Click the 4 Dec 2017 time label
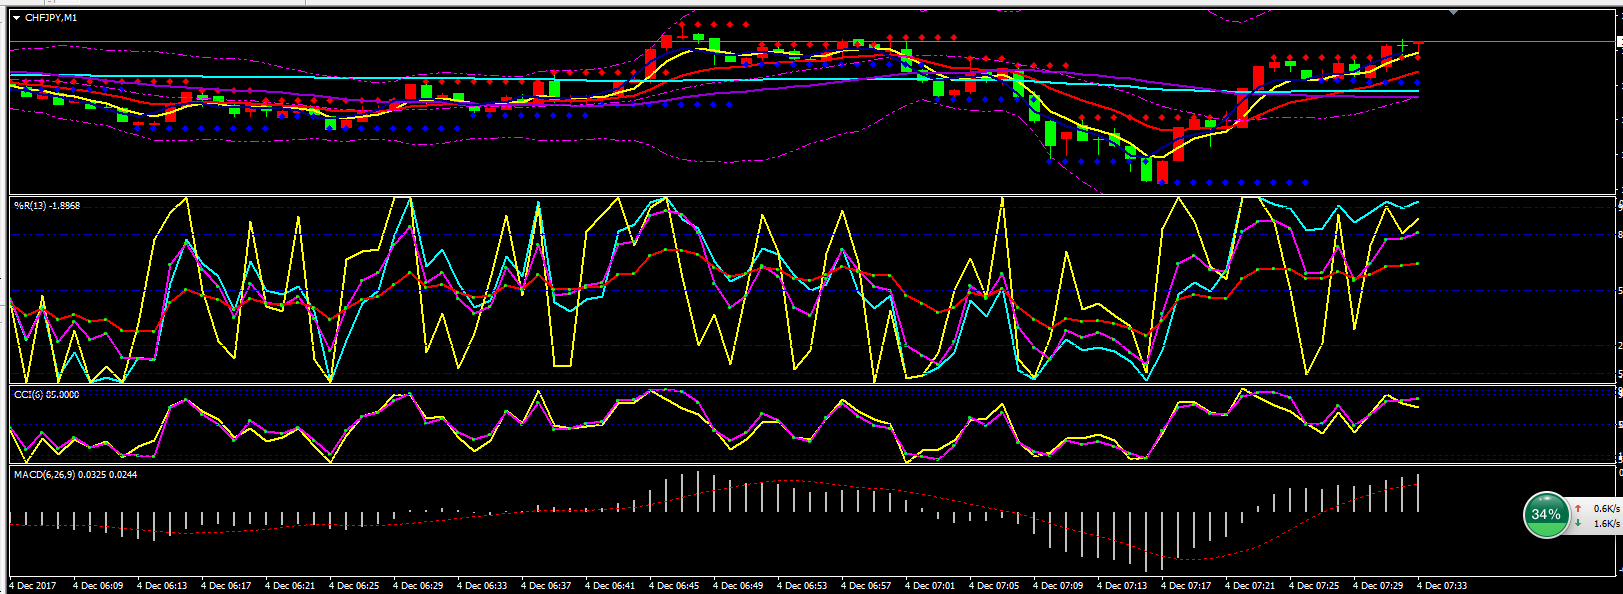The height and width of the screenshot is (594, 1623). point(32,585)
